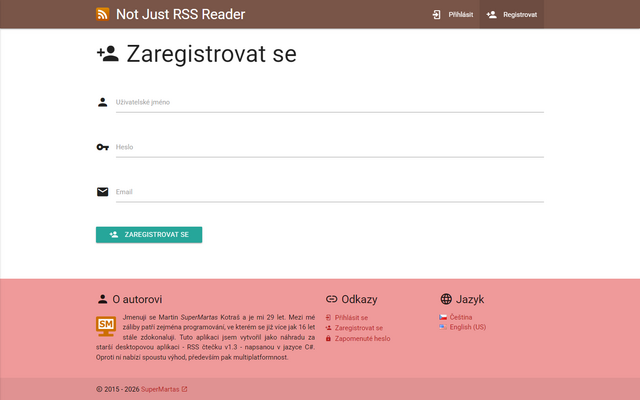640x400 pixels.
Task: Click the external link icon after SuperMartas
Action: pos(184,389)
